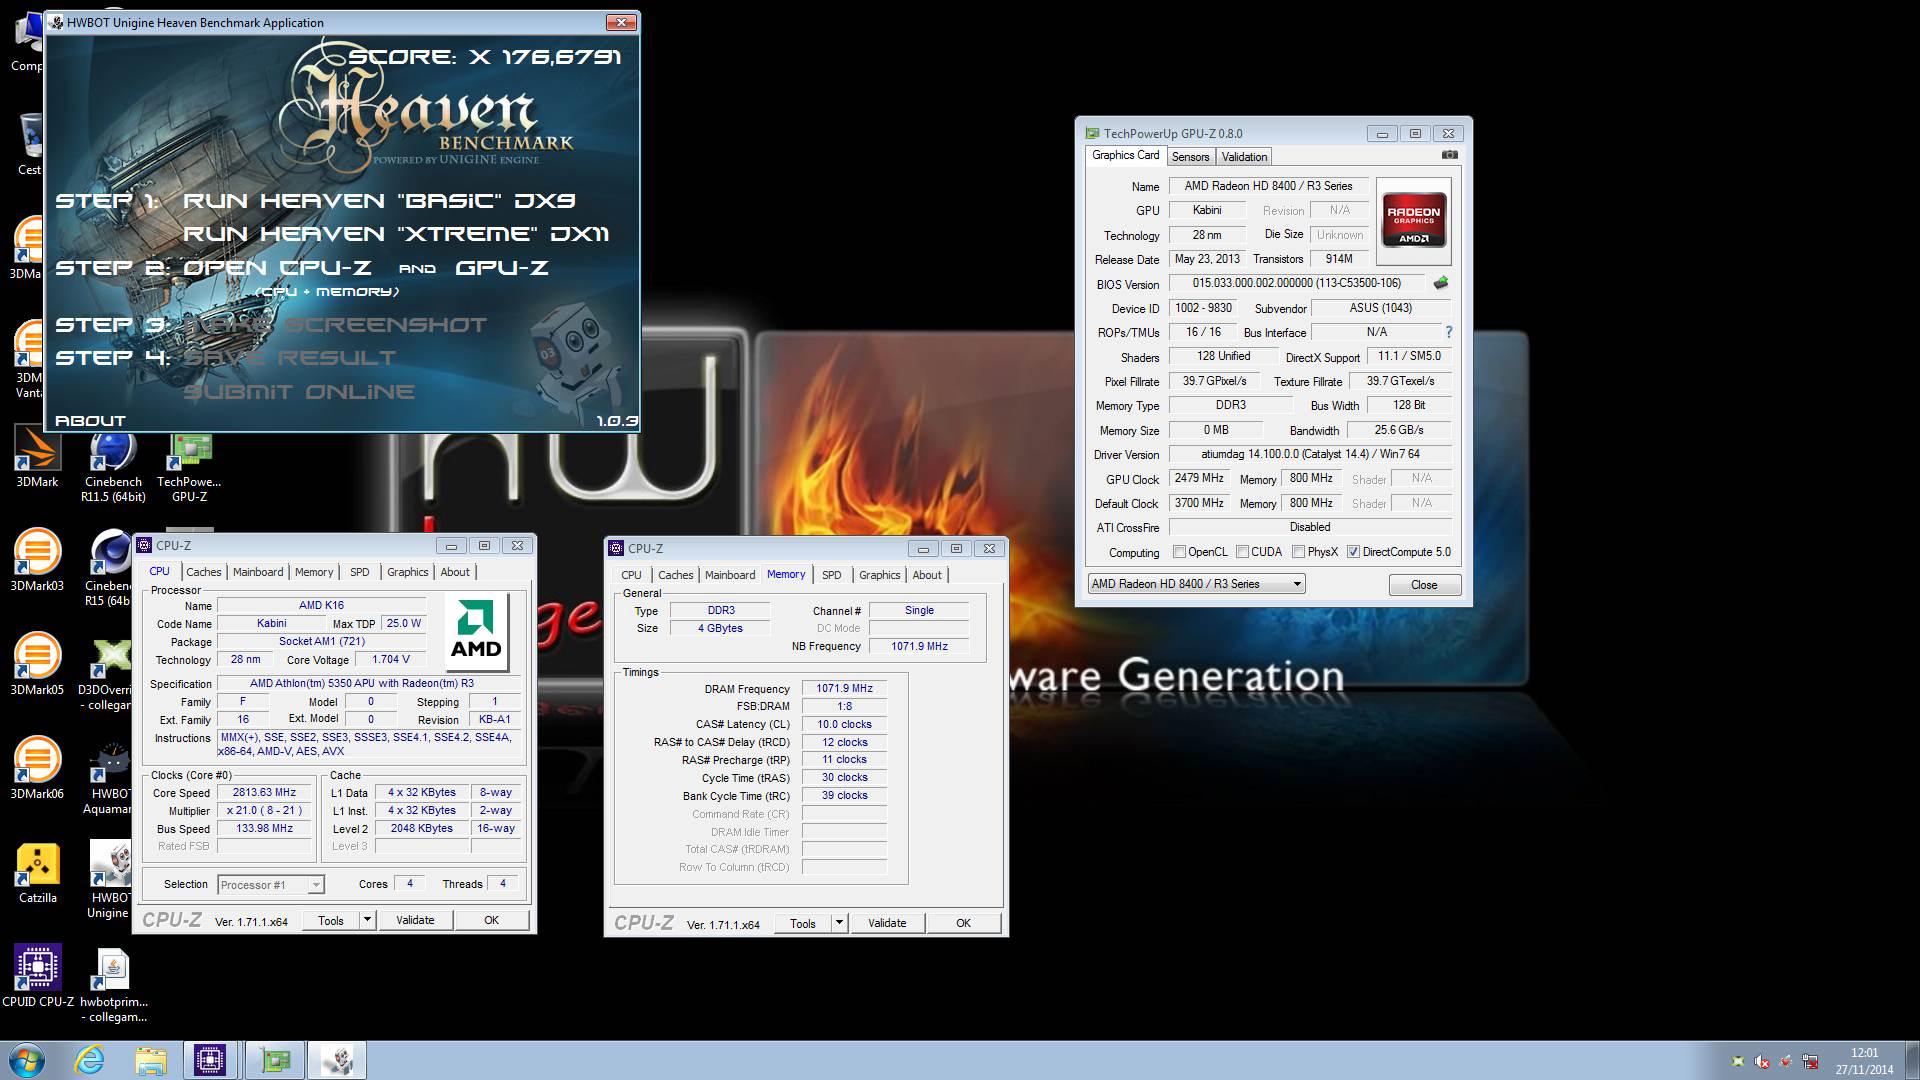The width and height of the screenshot is (1920, 1080).
Task: Open SPD tab in Memory CPU-Z window
Action: pos(831,575)
